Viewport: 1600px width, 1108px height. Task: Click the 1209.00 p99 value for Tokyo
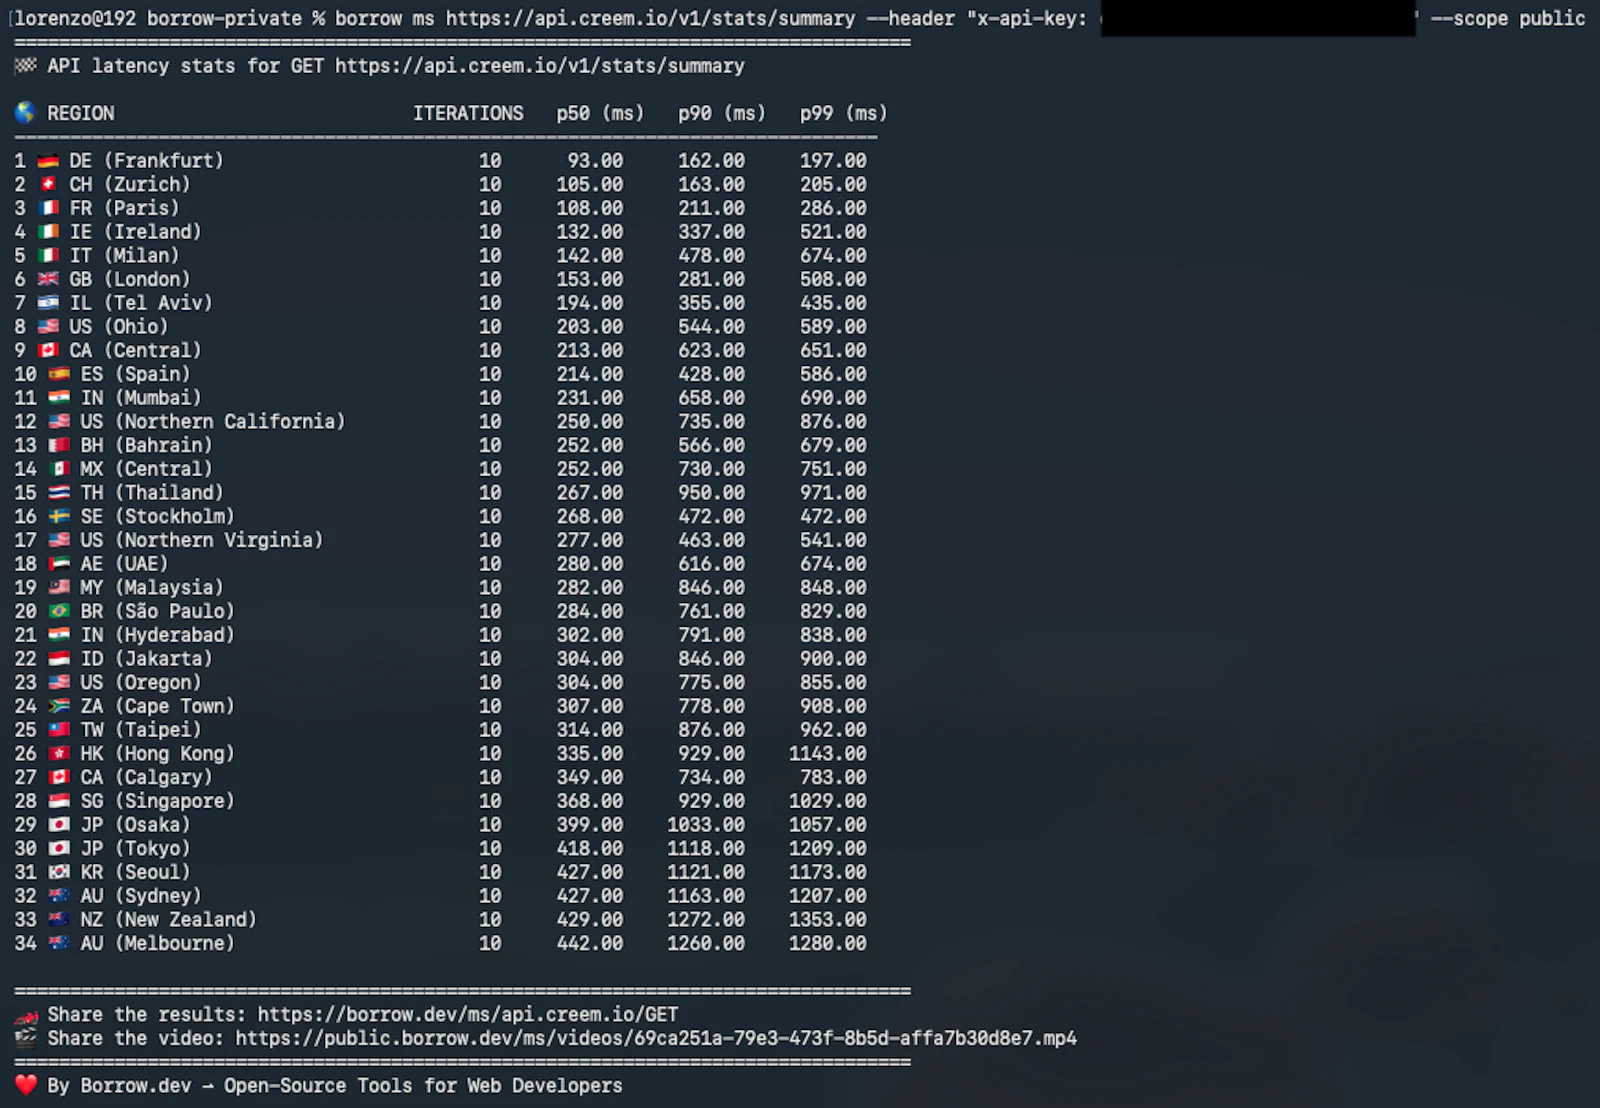(828, 849)
